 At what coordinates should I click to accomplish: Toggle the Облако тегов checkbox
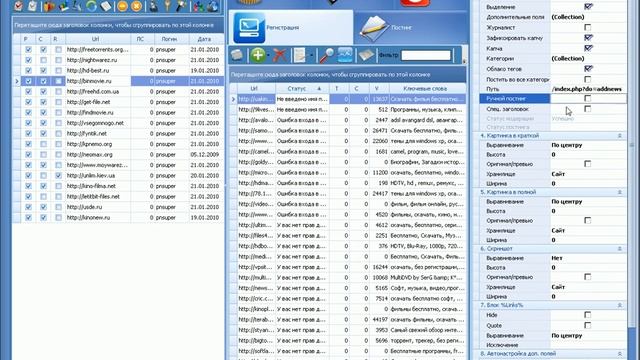pyautogui.click(x=588, y=69)
